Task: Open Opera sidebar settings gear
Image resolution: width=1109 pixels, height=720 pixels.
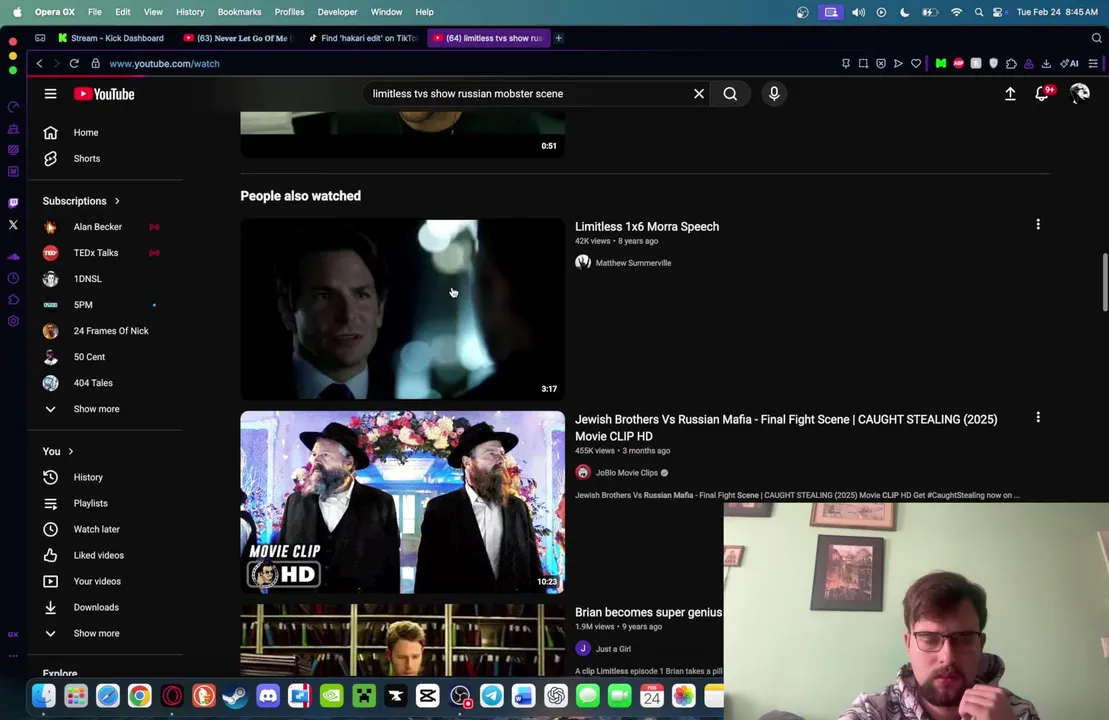Action: click(13, 321)
